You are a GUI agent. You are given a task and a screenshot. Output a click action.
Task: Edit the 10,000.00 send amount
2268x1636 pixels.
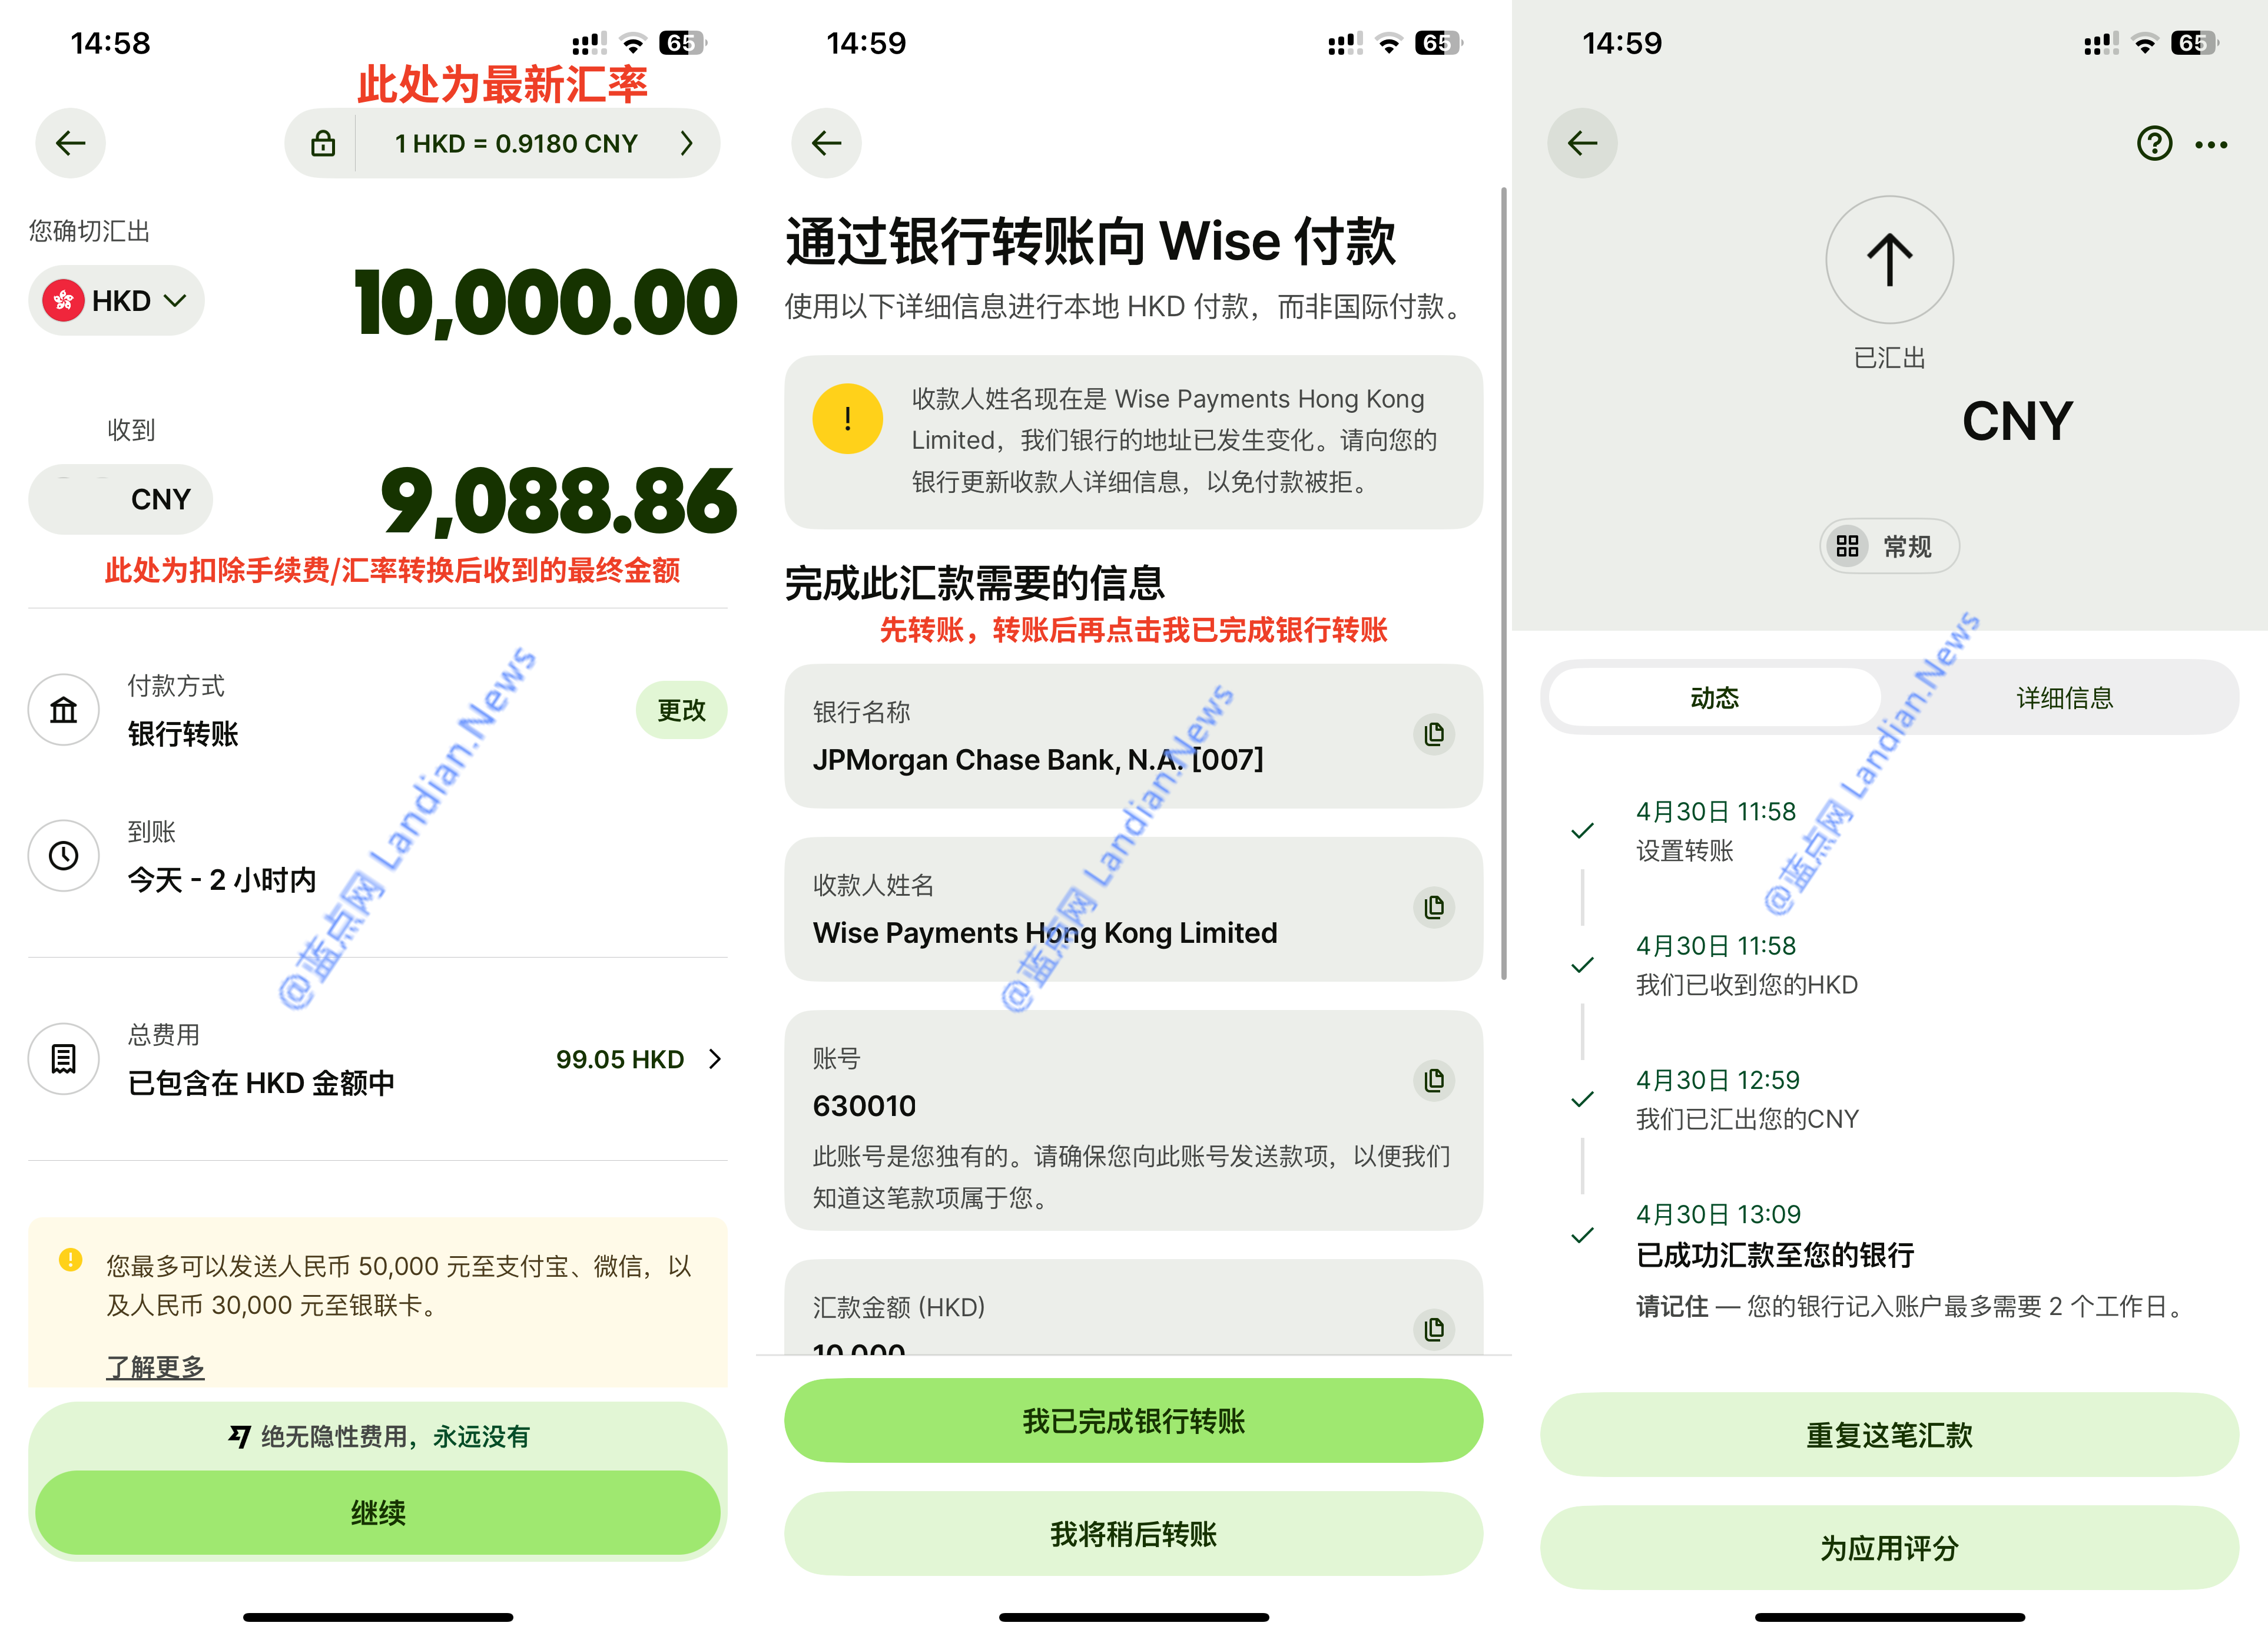click(x=545, y=302)
